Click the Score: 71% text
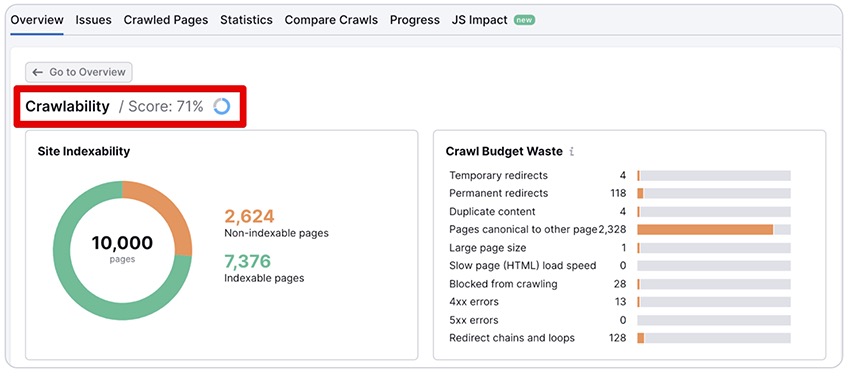 (166, 107)
